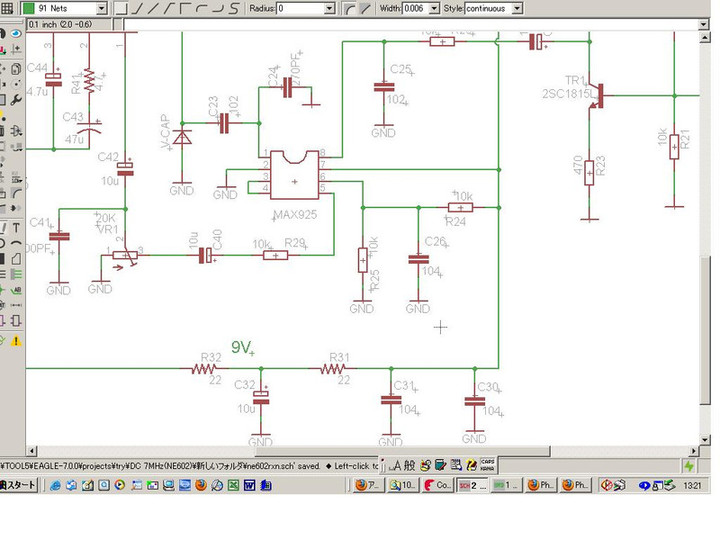Open the Style continuous dropdown
The image size is (720, 540).
516,8
